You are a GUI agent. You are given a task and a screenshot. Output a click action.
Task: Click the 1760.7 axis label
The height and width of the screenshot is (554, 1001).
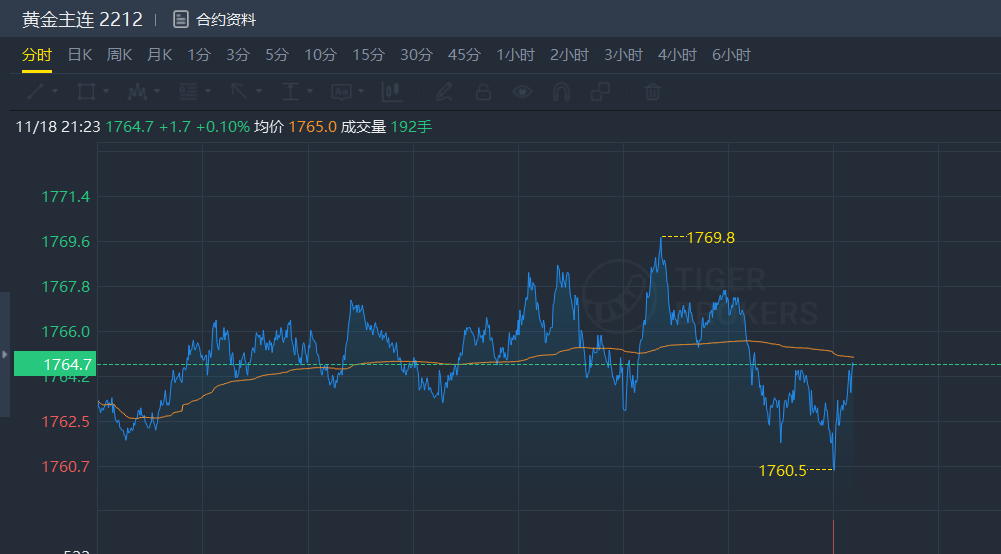tap(66, 467)
